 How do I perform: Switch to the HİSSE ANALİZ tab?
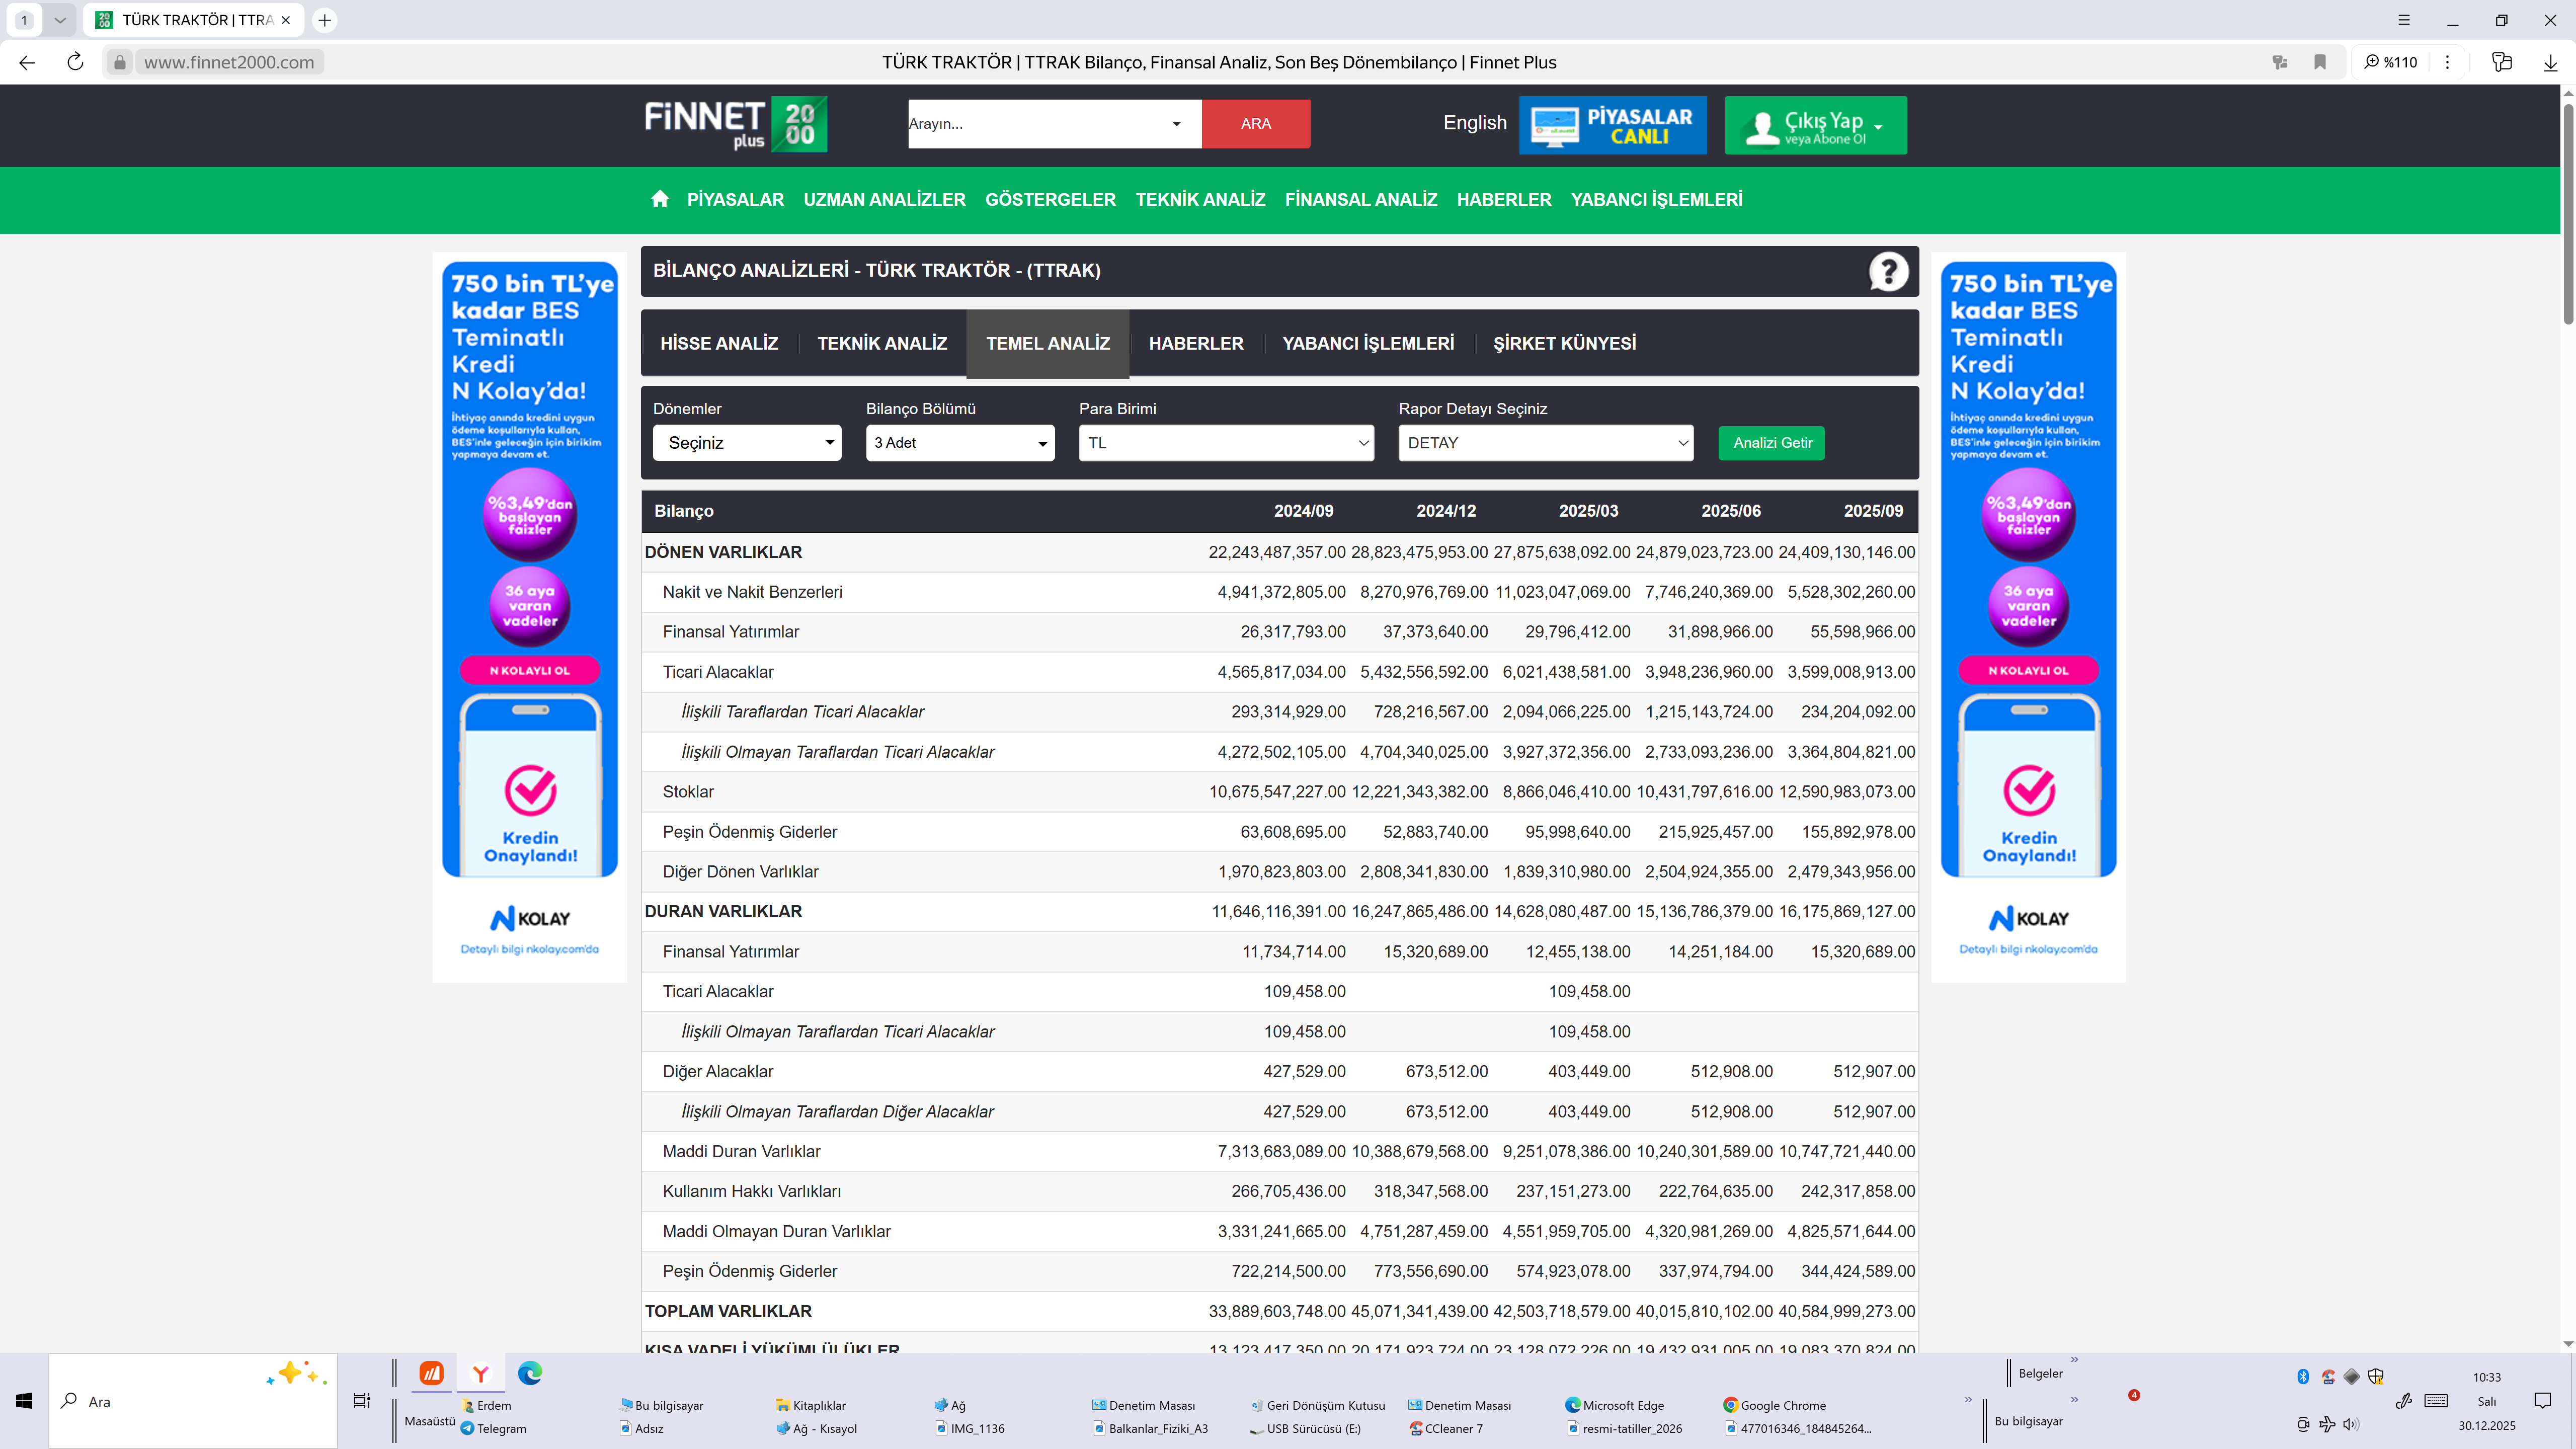point(719,343)
